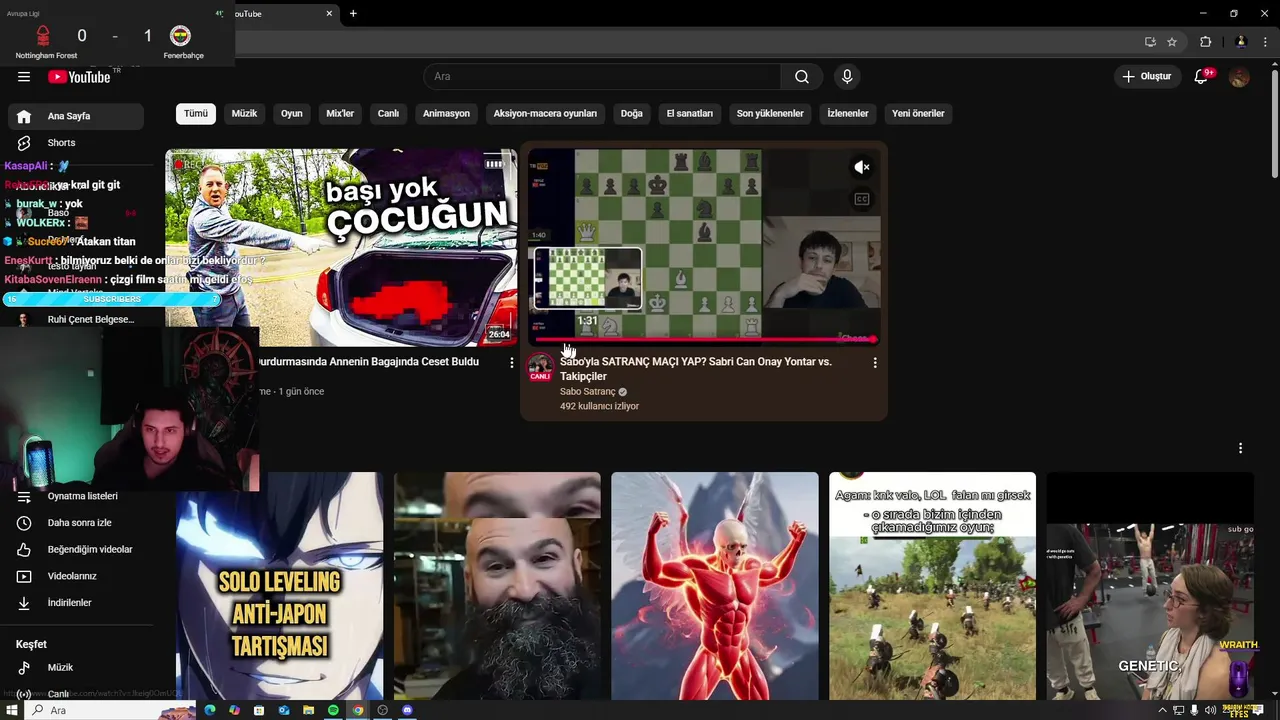Select the Müzik filter chip

coord(245,113)
